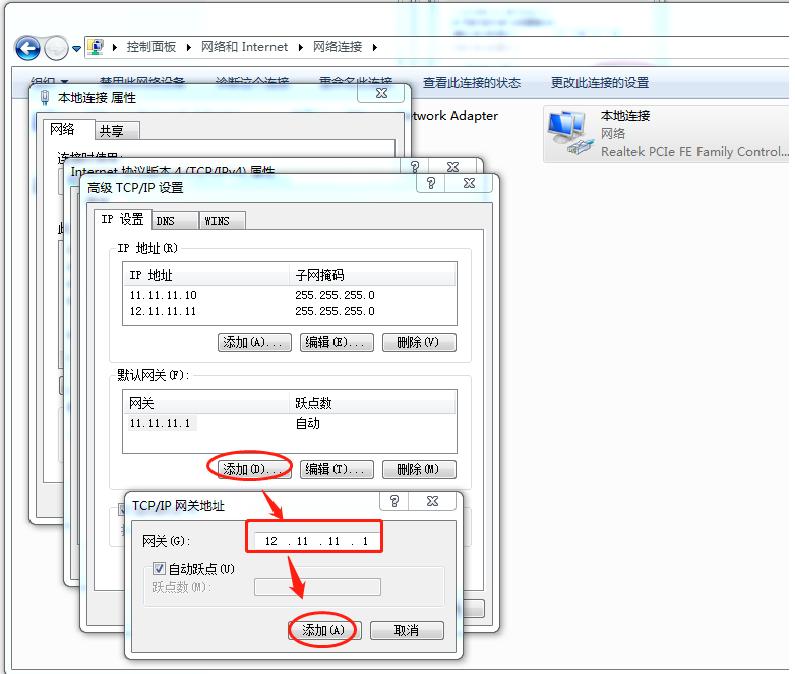Click the help button of TCP/IP 网关地址
The width and height of the screenshot is (795, 674).
click(394, 501)
